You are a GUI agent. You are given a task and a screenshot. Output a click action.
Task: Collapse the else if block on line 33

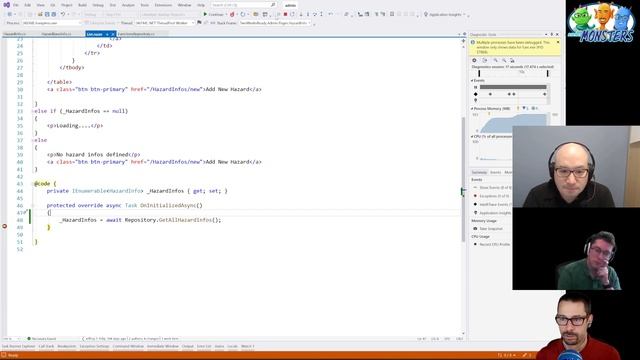coord(33,111)
